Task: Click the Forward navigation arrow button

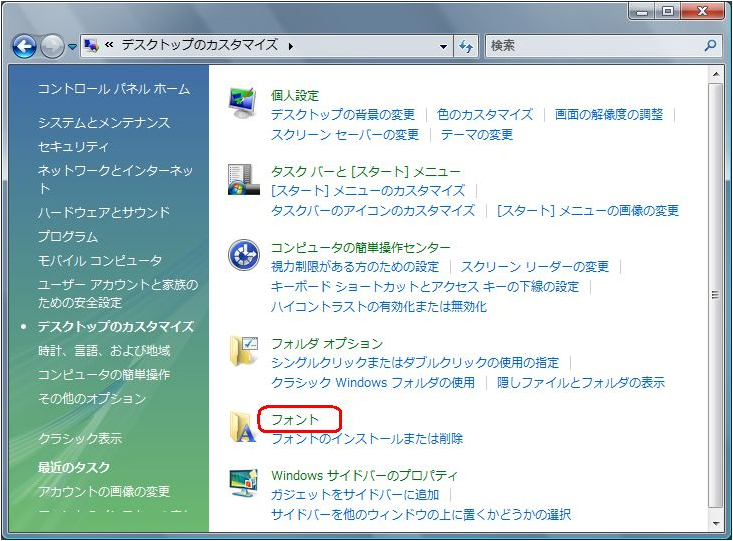Action: (52, 46)
